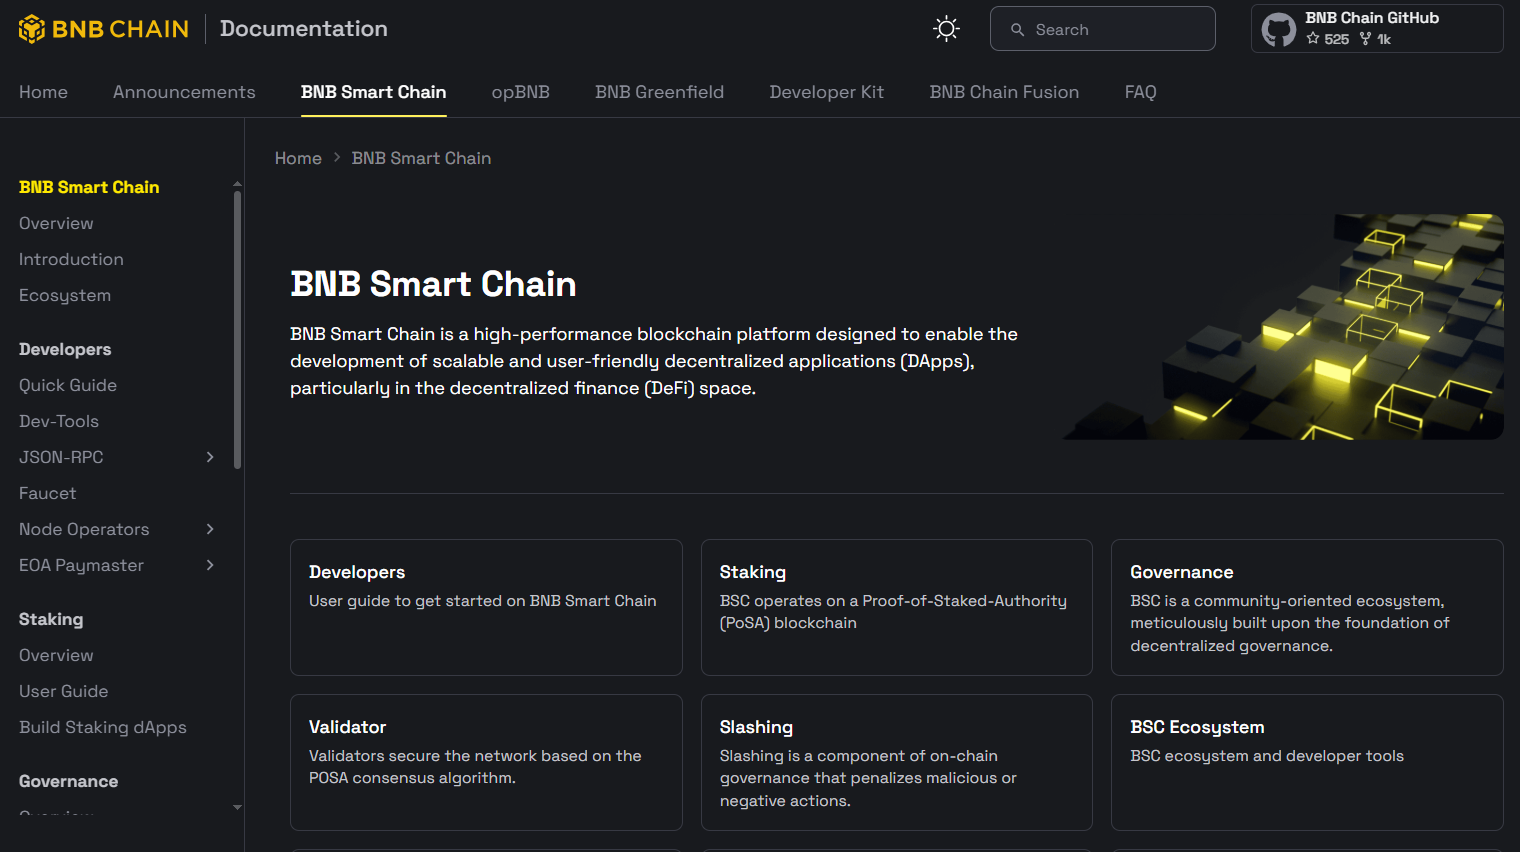This screenshot has height=852, width=1520.
Task: Switch to the opBNB tab
Action: click(520, 92)
